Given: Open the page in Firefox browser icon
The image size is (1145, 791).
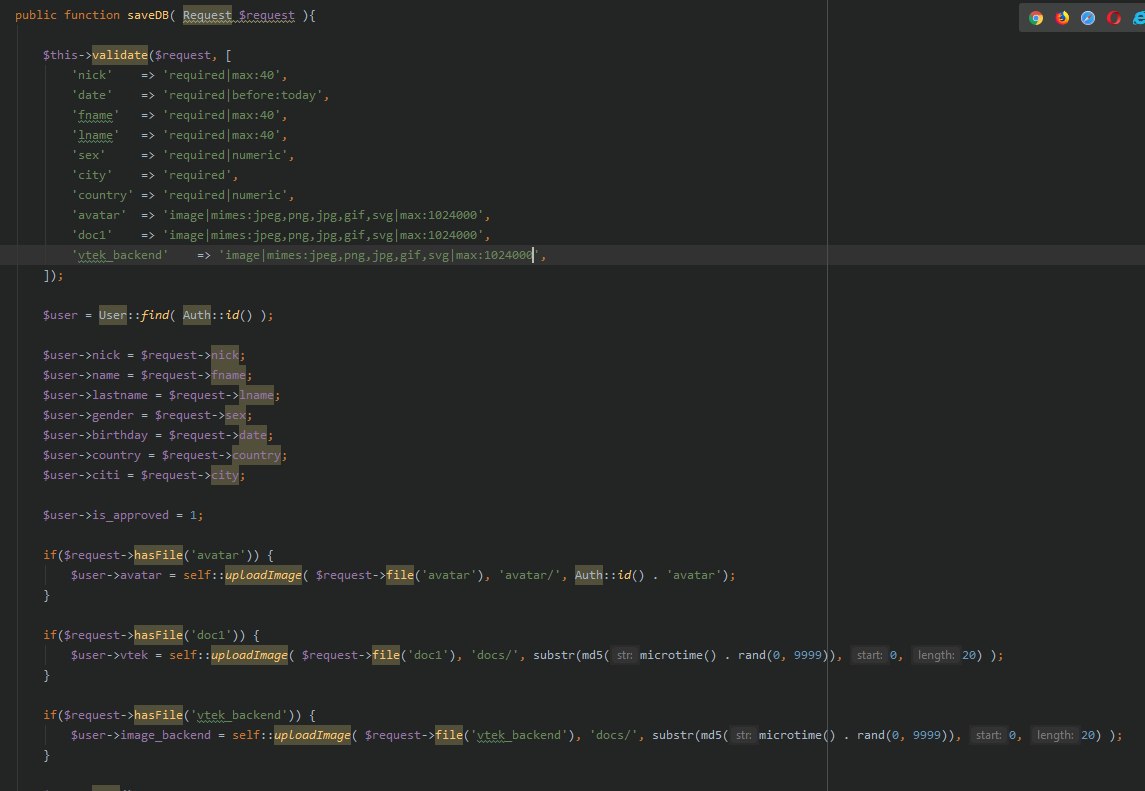Looking at the screenshot, I should [1062, 18].
